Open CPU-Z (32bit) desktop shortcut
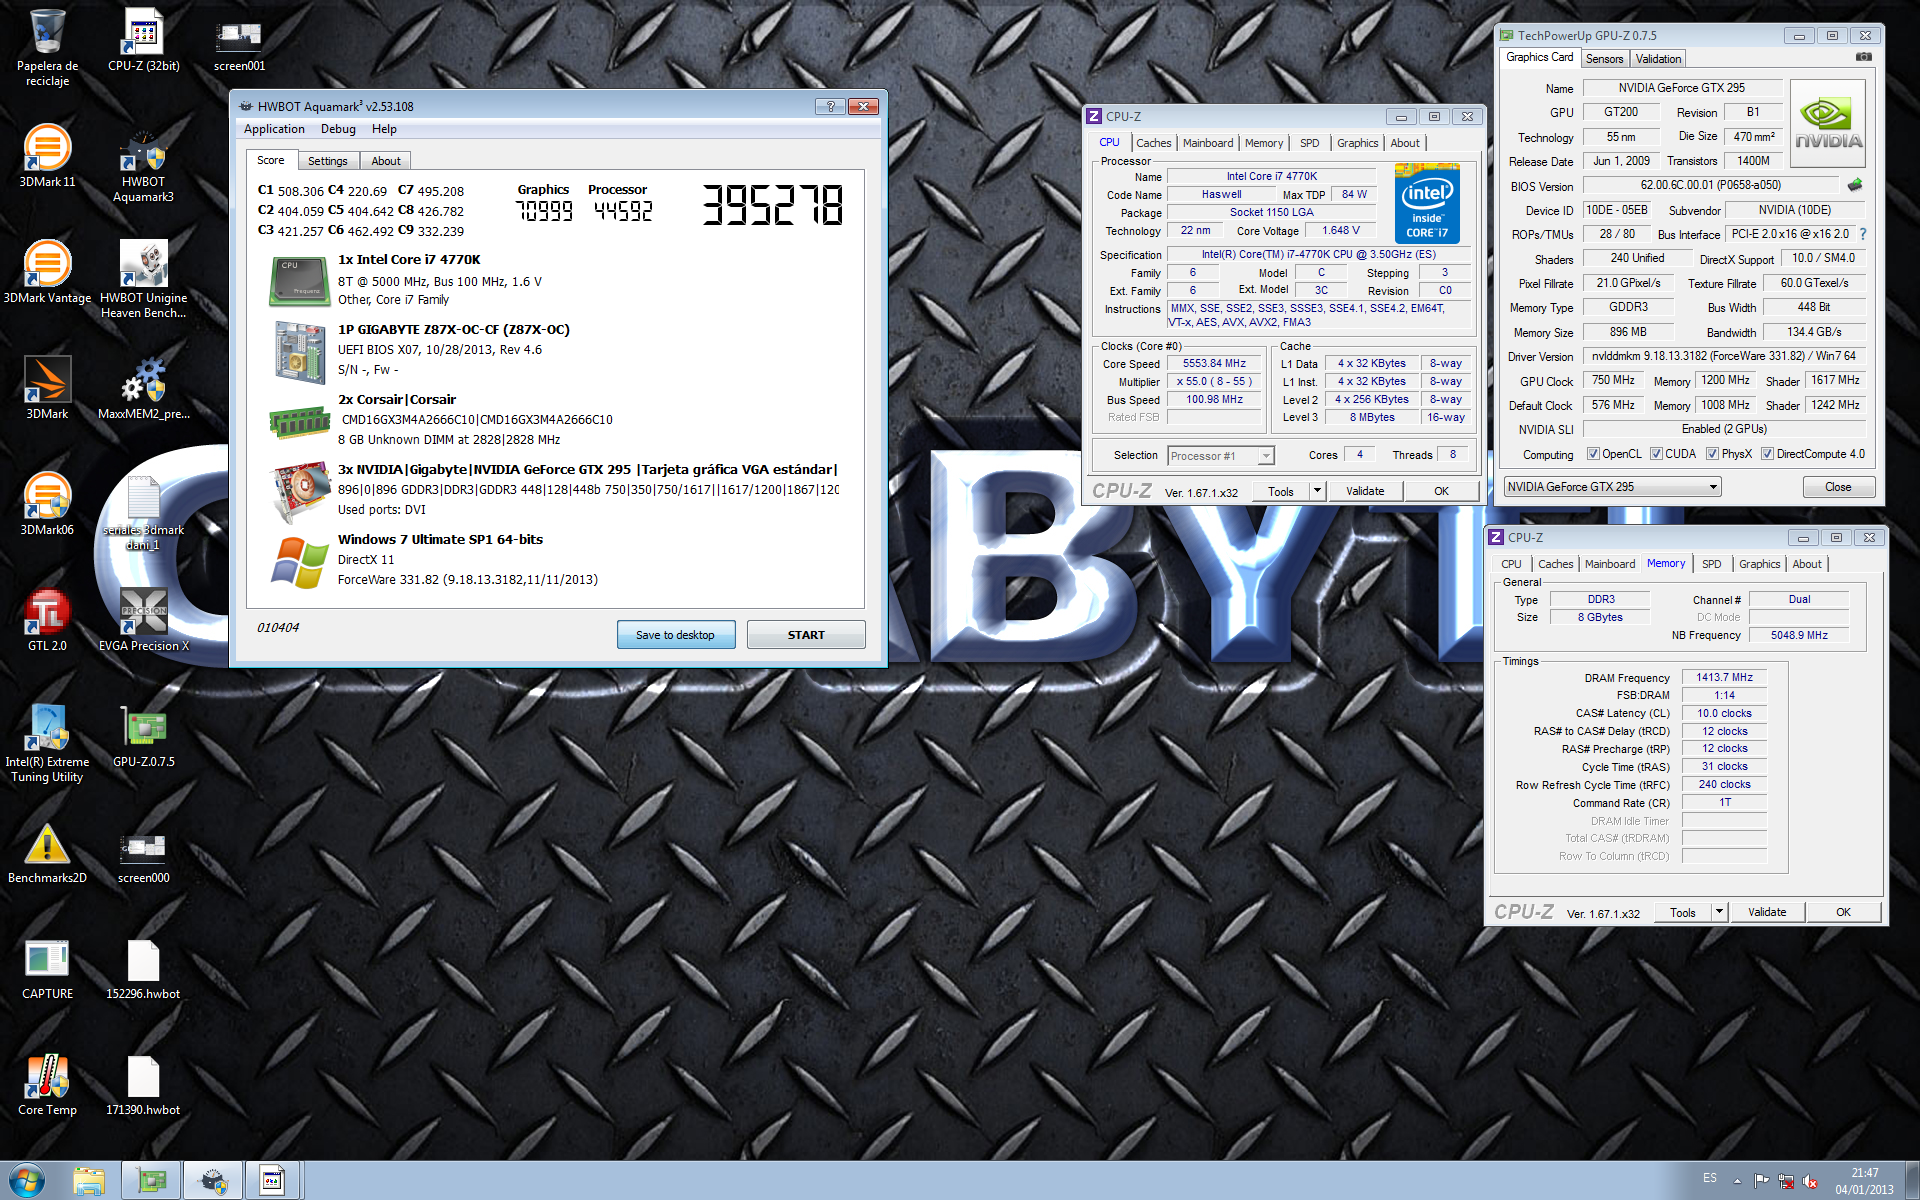 pyautogui.click(x=143, y=41)
